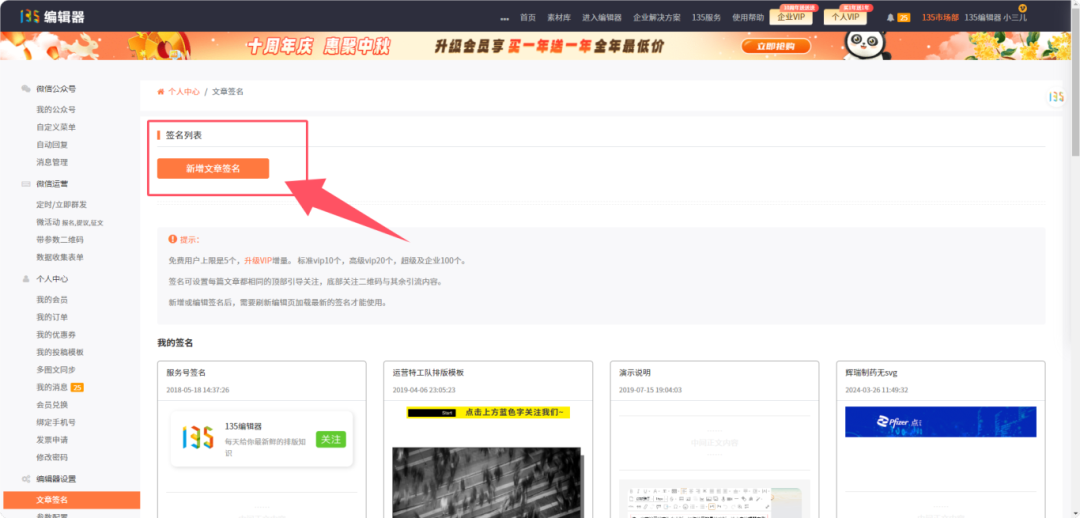Click the Pfizer banner image thumbnail
This screenshot has width=1080, height=518.
coord(940,422)
